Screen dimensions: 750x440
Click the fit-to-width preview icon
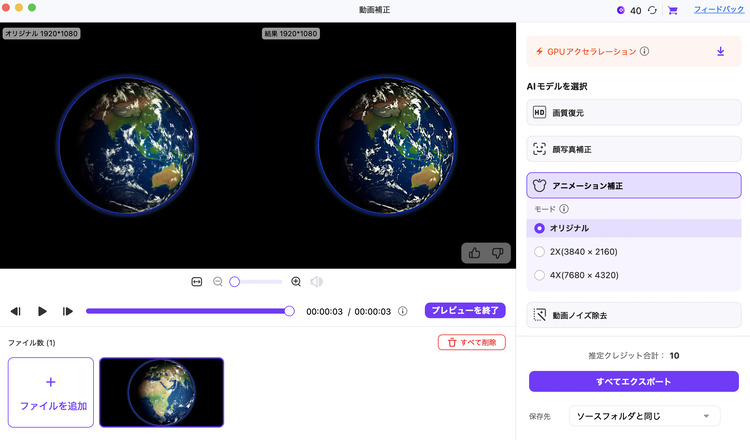pos(197,282)
